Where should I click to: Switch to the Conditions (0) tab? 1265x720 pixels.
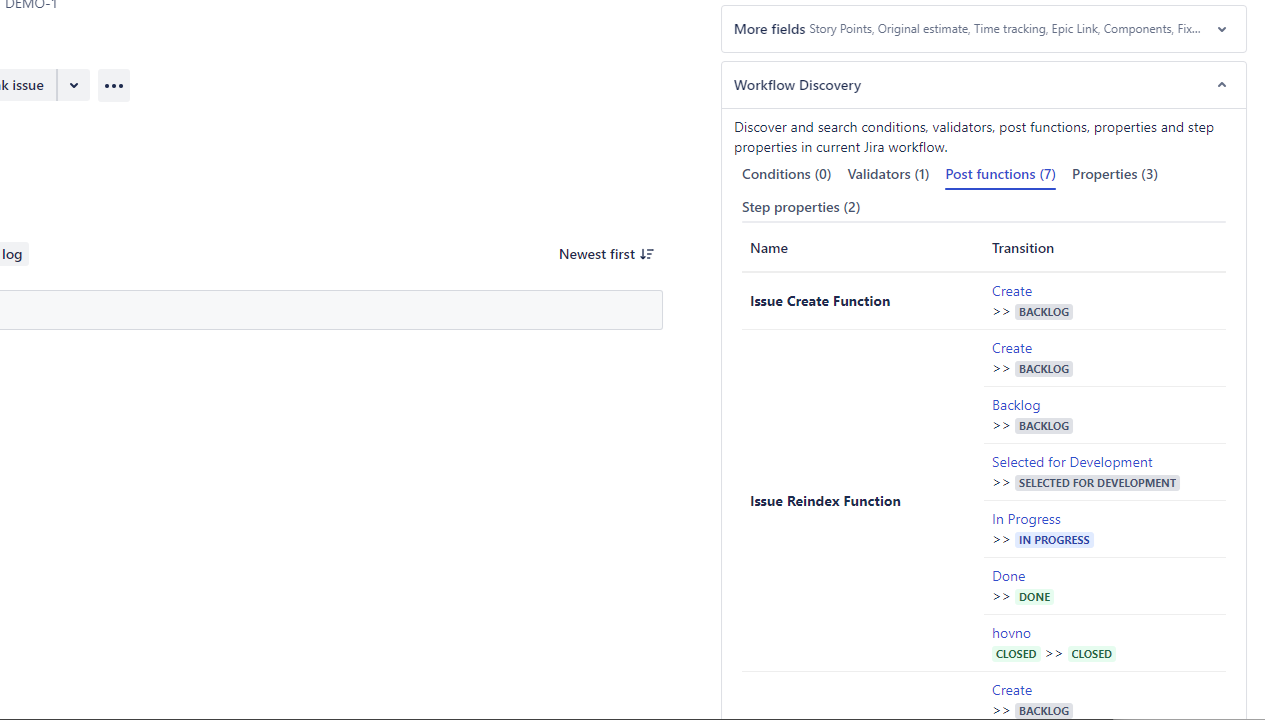(786, 174)
